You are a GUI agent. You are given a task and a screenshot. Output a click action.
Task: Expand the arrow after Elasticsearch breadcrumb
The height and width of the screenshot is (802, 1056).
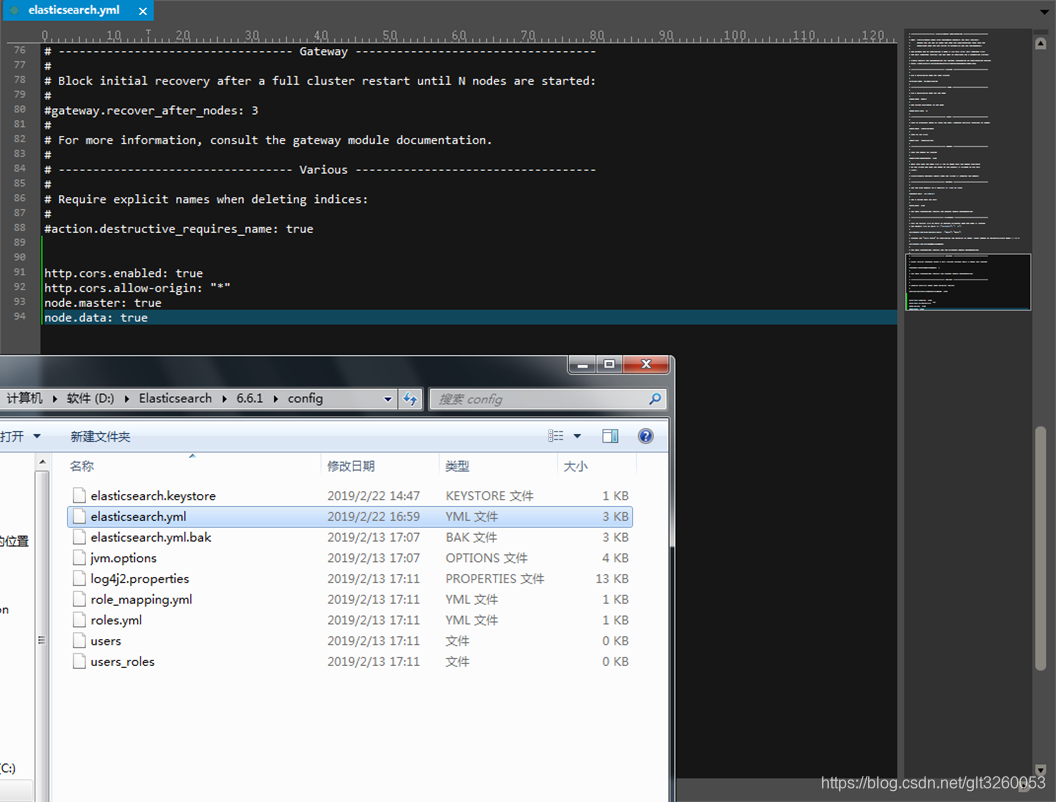click(x=224, y=399)
